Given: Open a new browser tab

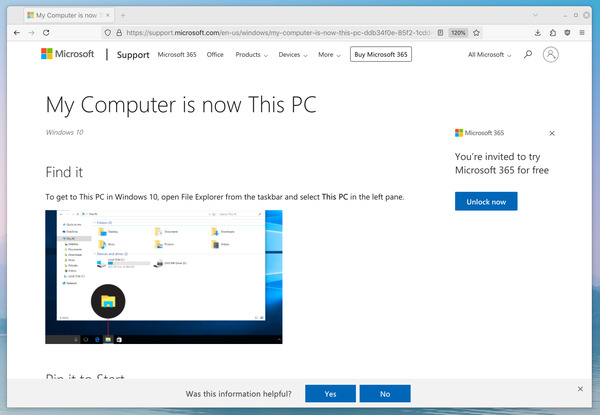Looking at the screenshot, I should click(x=123, y=15).
